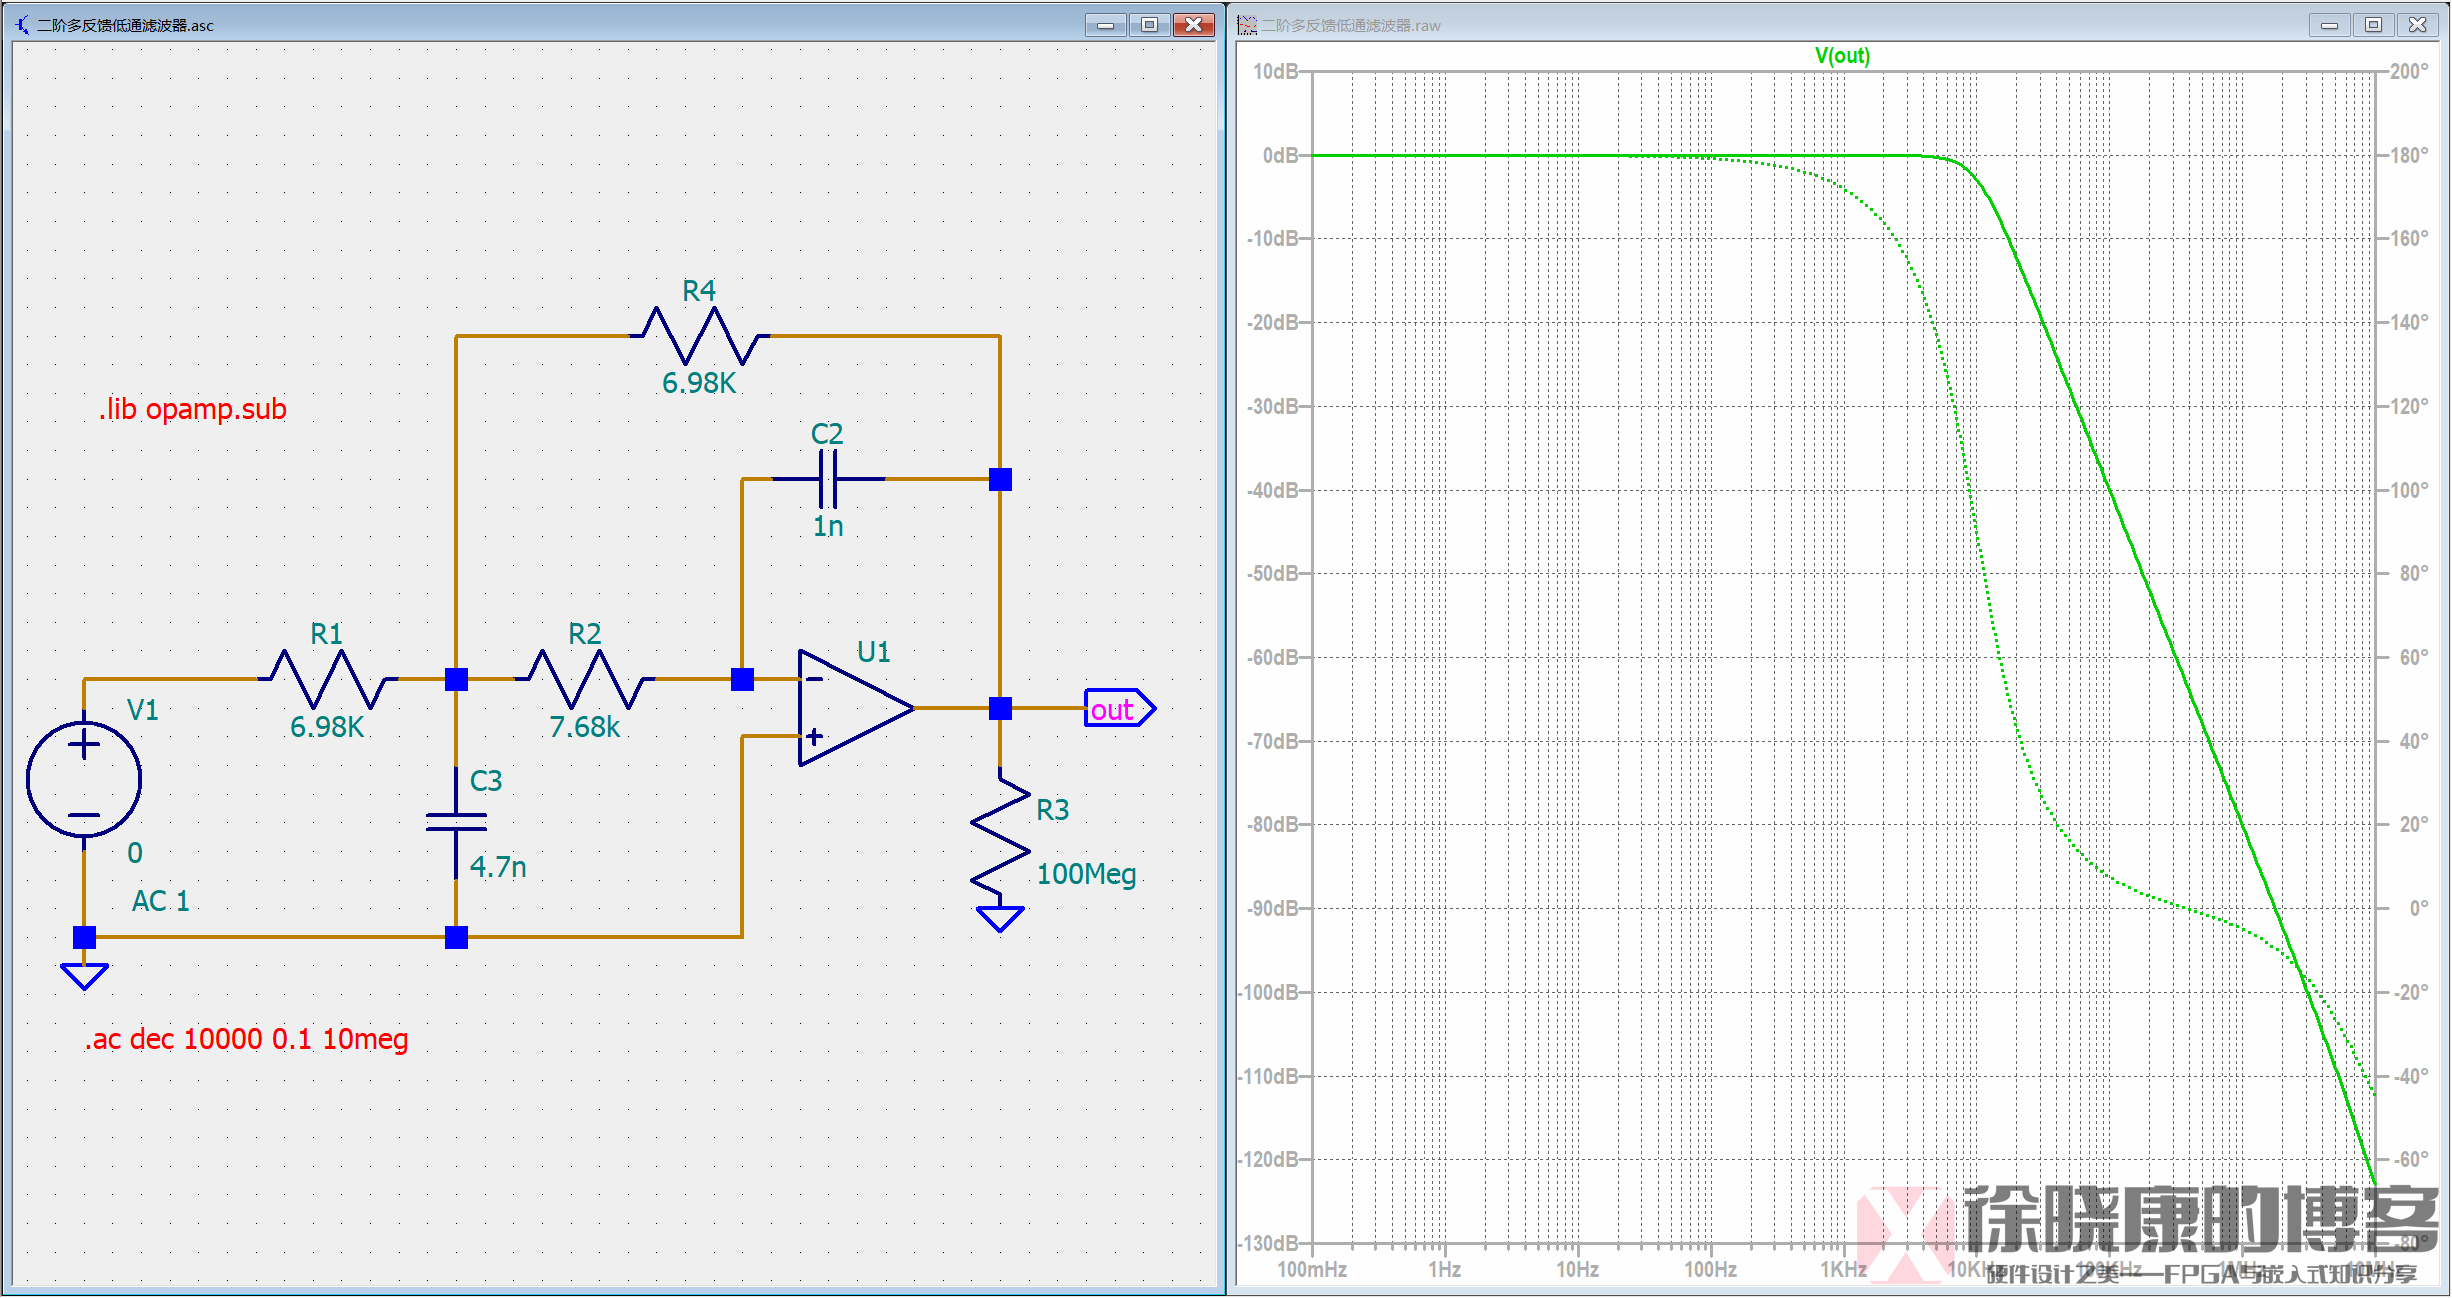Click the R2 resistor symbol
This screenshot has width=2452, height=1298.
click(x=585, y=679)
